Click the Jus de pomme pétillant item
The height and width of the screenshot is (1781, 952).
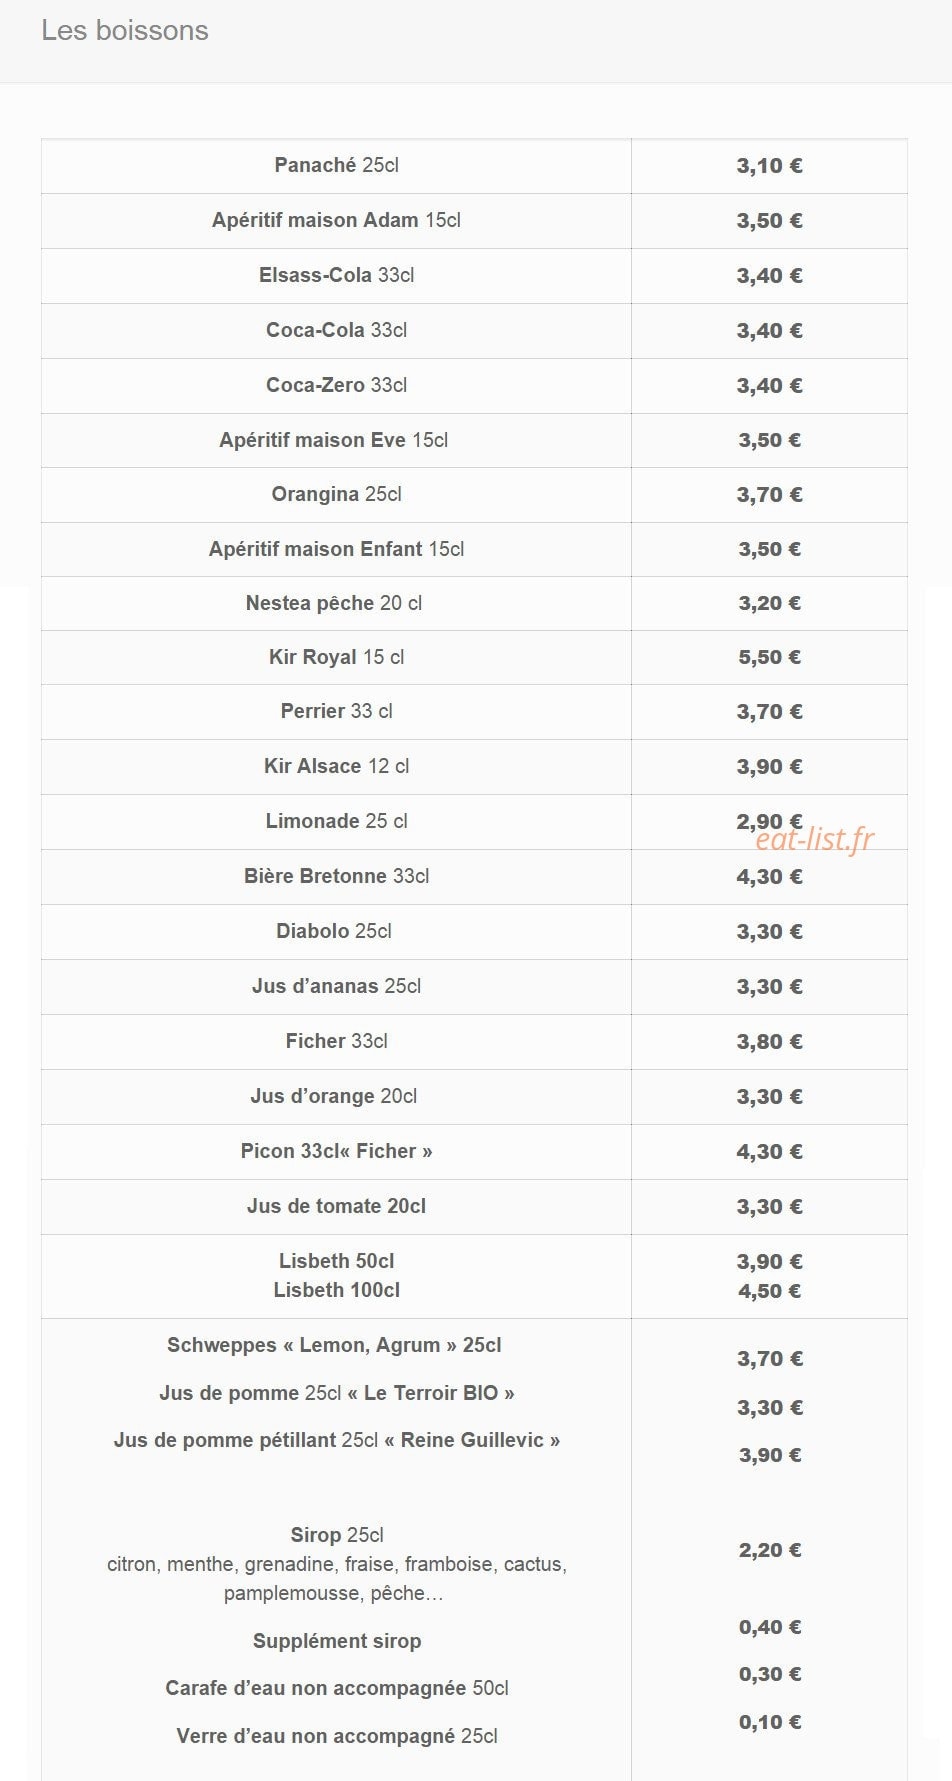coord(336,1440)
